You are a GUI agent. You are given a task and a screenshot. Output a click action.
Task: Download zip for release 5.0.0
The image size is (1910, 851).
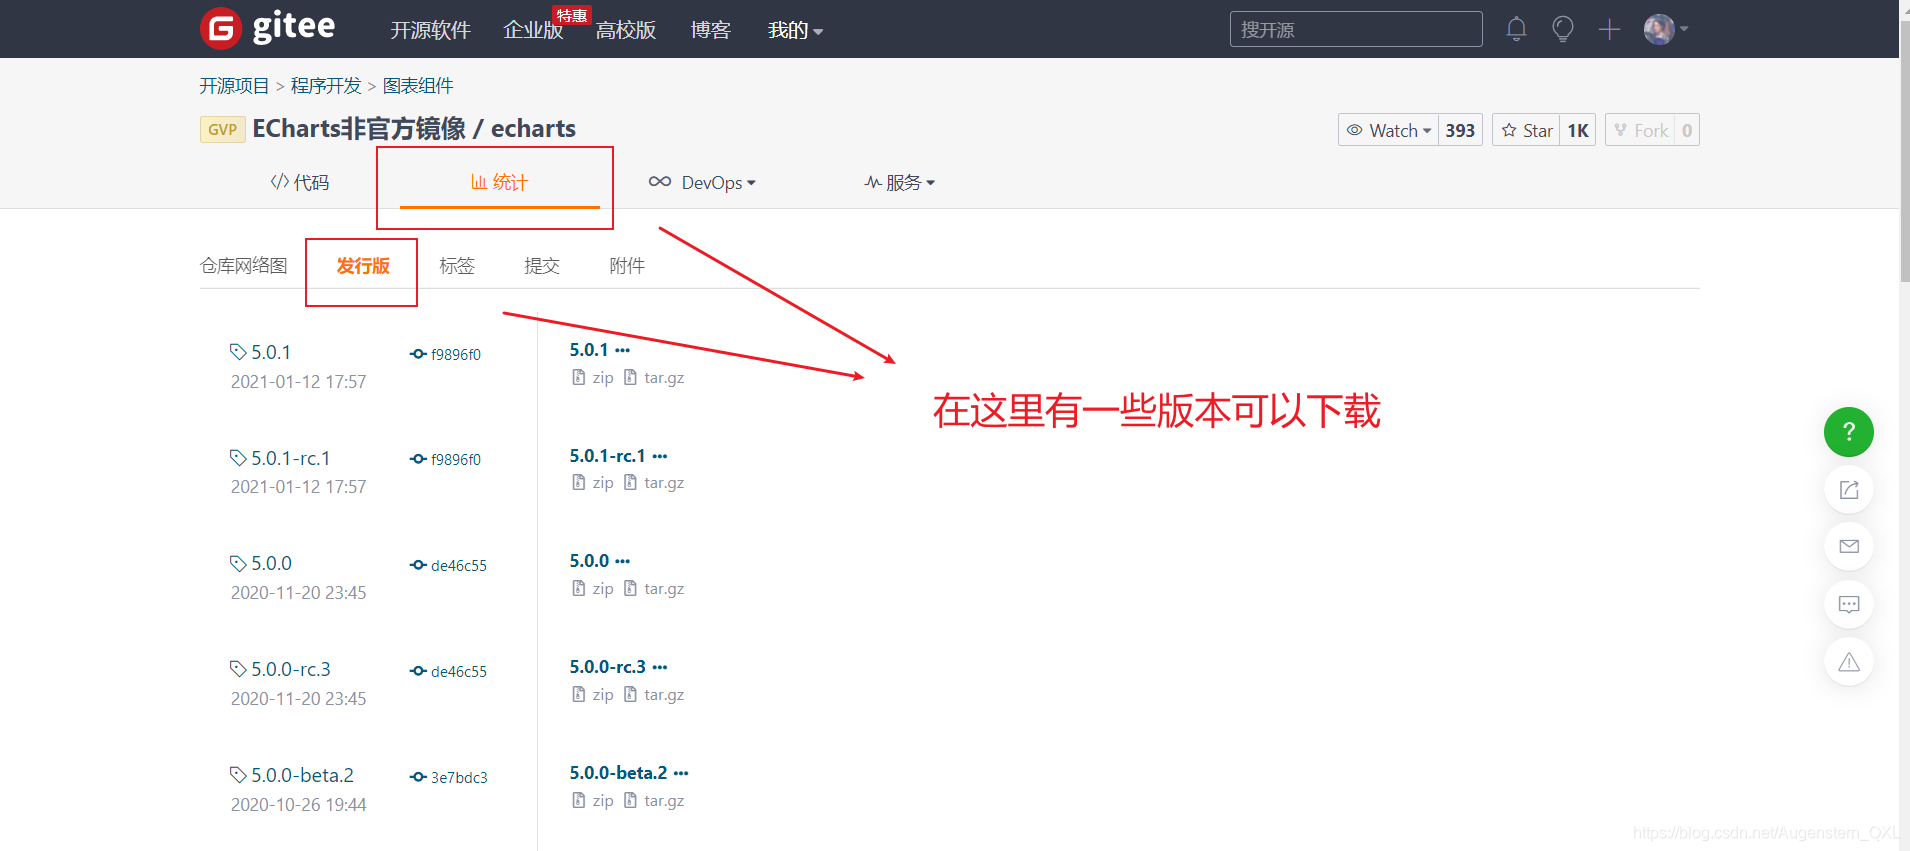click(x=593, y=588)
